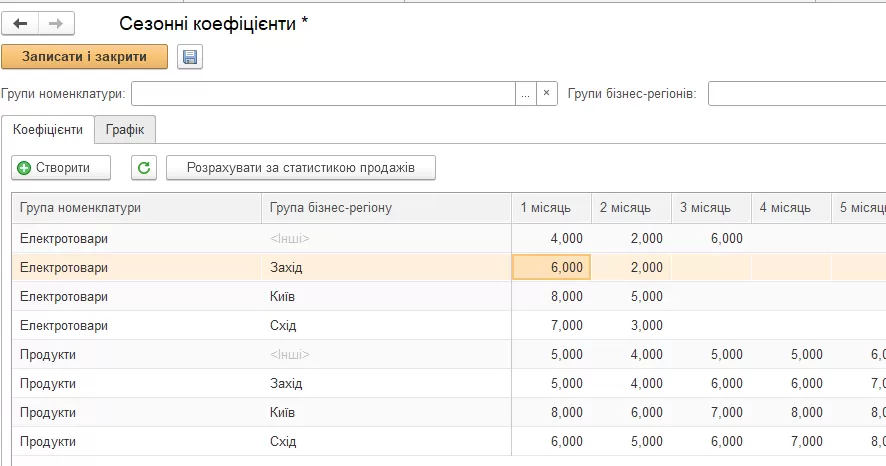Viewport: 886px width, 466px height.
Task: Click 1 місяць value 4,000 for Електротовари Інші
Action: (x=551, y=238)
